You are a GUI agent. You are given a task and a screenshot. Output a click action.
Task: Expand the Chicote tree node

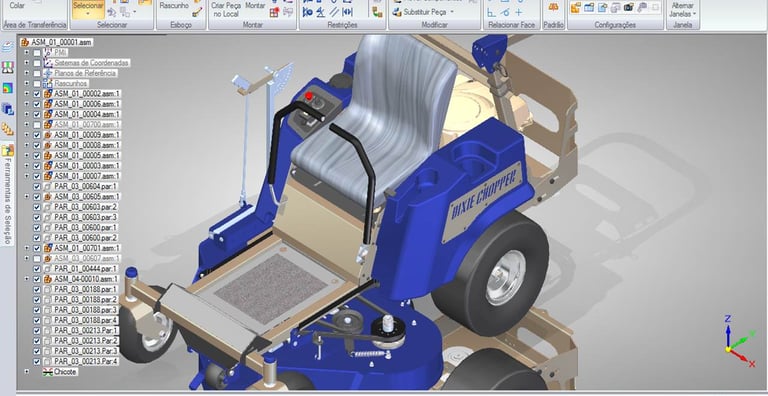pos(27,371)
